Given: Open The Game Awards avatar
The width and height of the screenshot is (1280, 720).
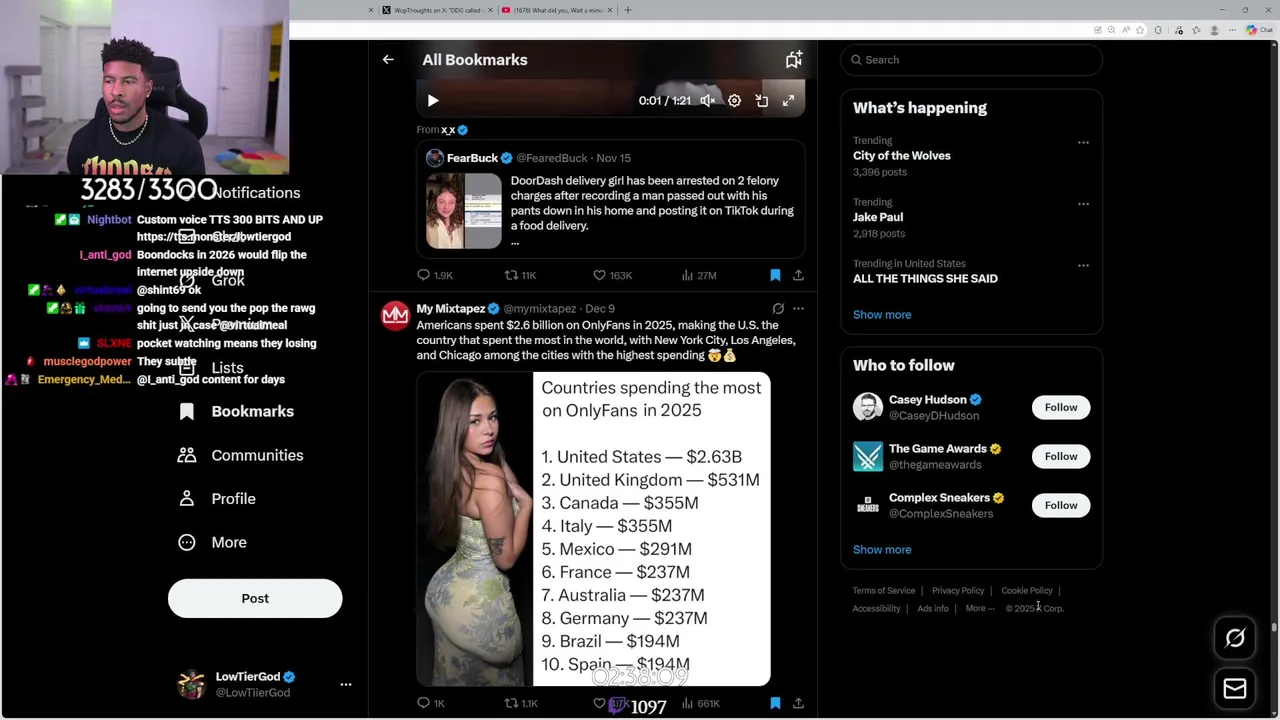Looking at the screenshot, I should (868, 456).
